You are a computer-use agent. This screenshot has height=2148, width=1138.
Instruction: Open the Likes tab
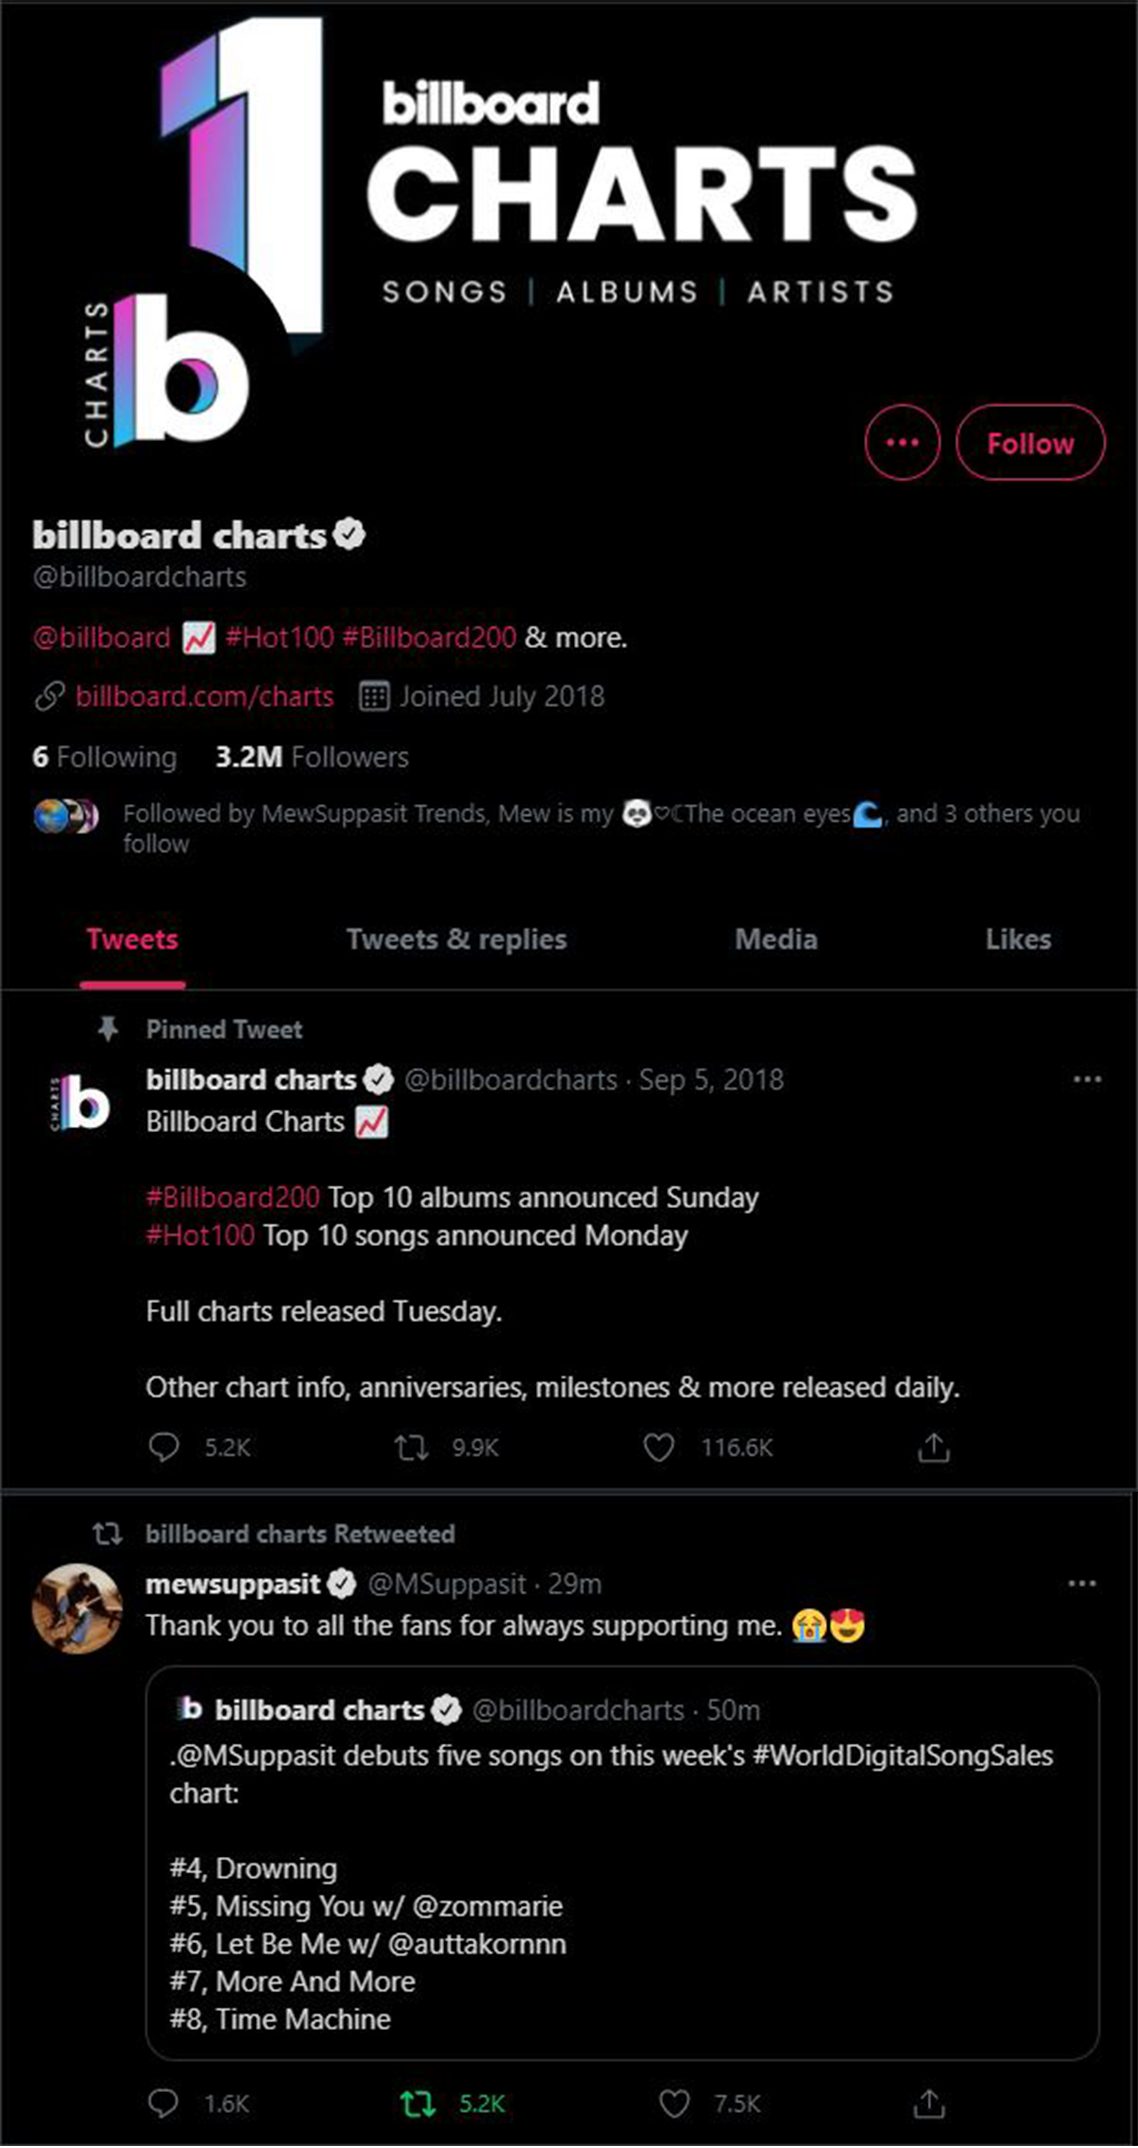click(x=1018, y=939)
